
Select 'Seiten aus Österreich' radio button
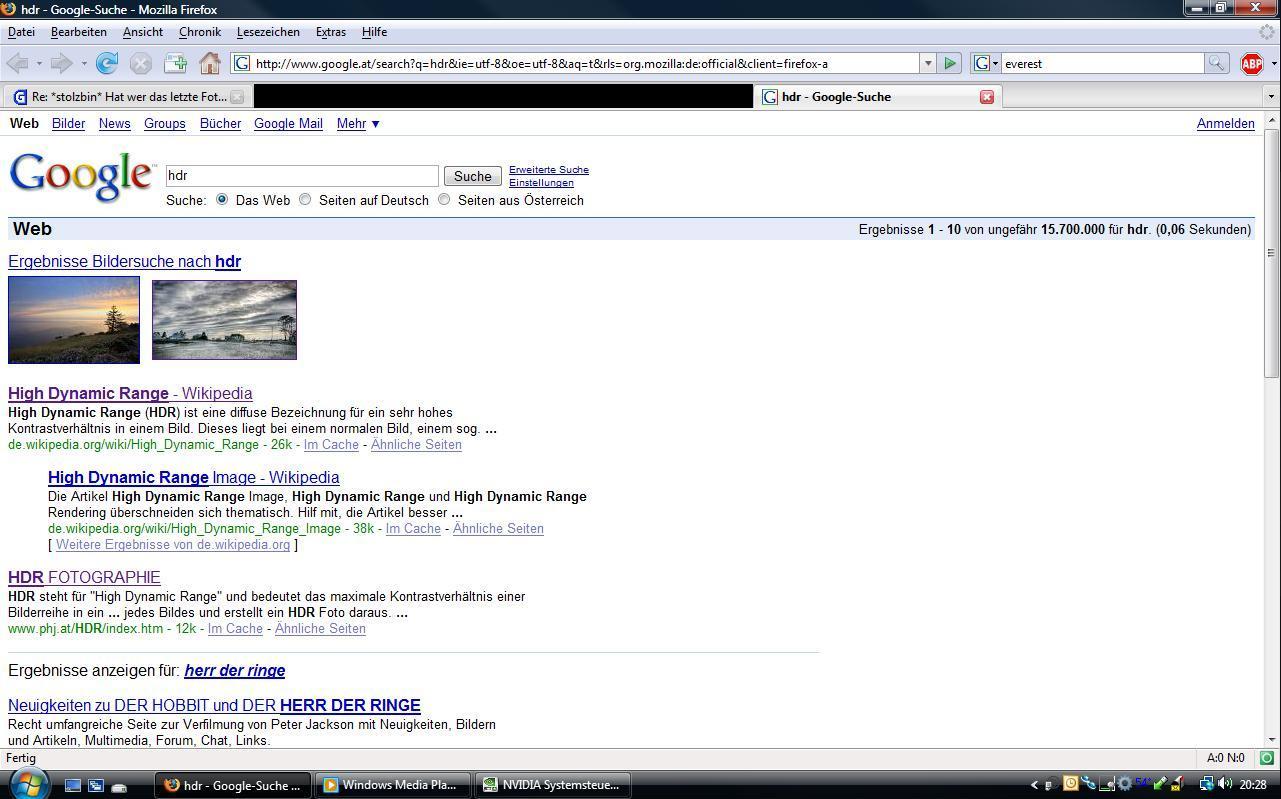444,200
